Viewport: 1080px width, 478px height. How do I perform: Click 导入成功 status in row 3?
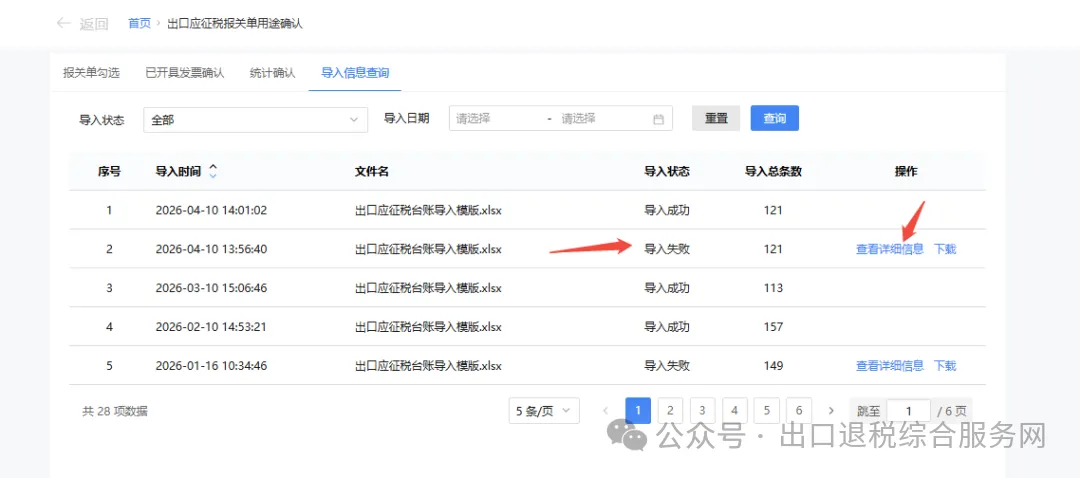pos(667,288)
